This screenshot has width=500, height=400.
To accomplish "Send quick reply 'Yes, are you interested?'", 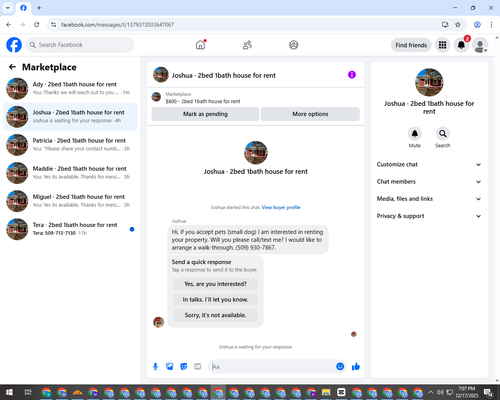I will pyautogui.click(x=215, y=284).
